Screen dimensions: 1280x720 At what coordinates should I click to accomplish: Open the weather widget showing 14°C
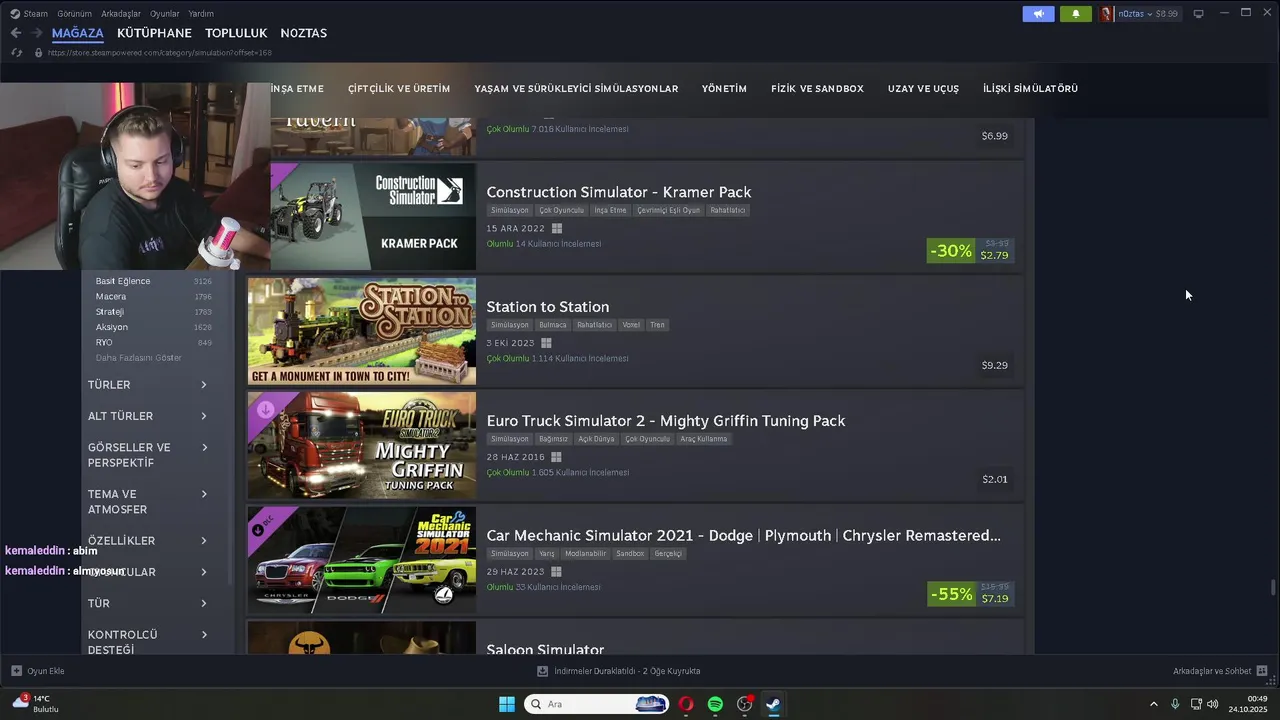point(36,703)
